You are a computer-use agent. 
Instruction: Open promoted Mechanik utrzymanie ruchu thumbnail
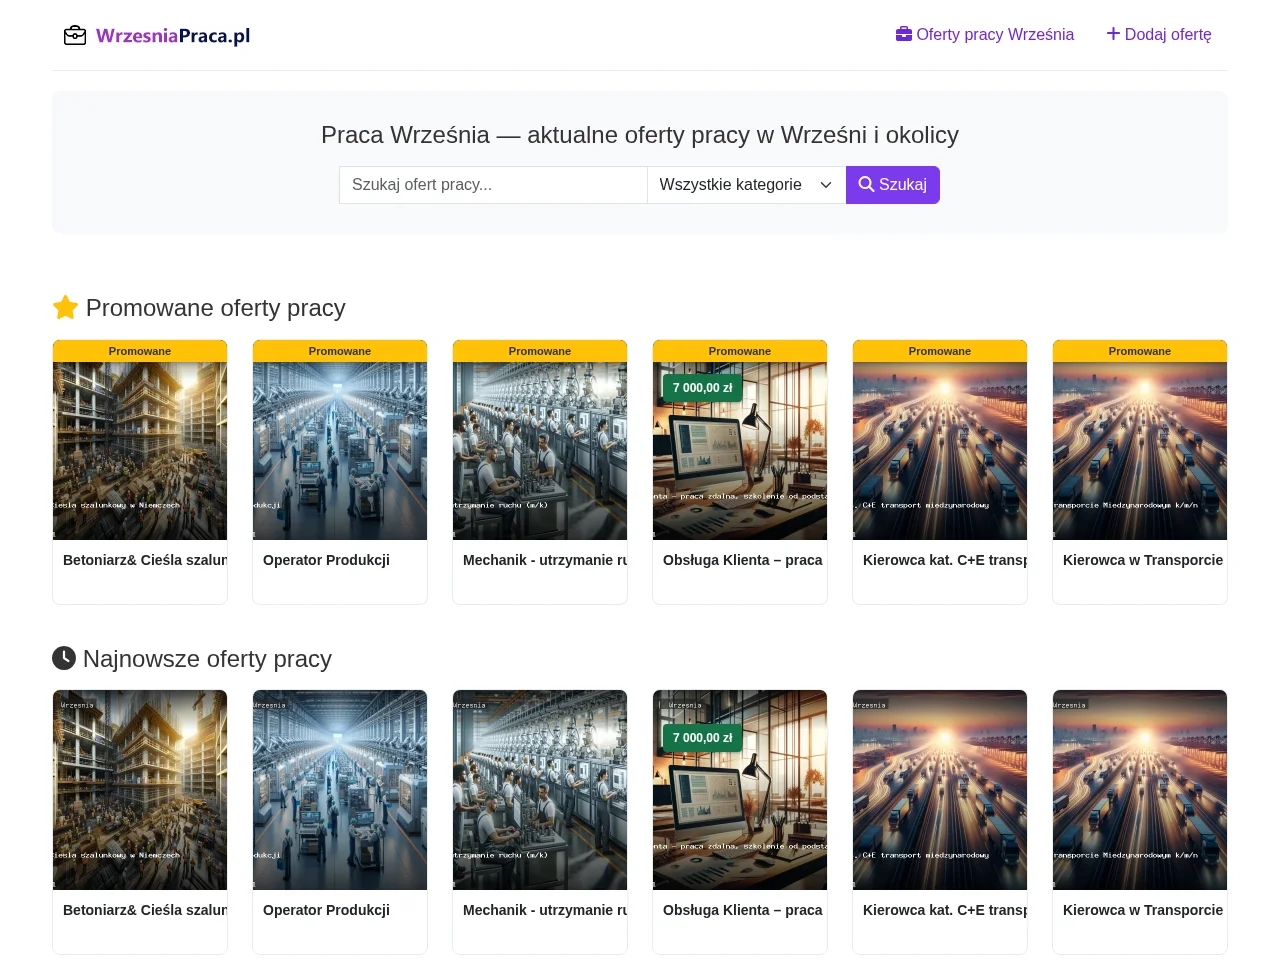point(540,451)
